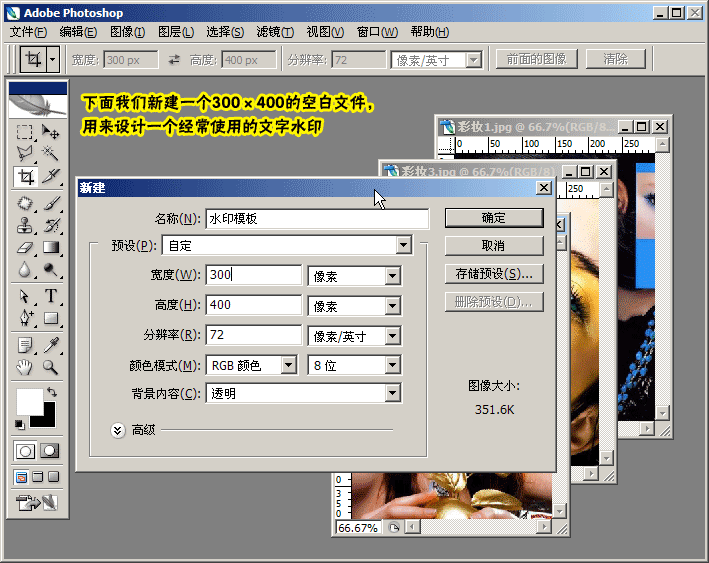Screen dimensions: 709x563
Task: Select the Gradient tool
Action: pos(50,247)
